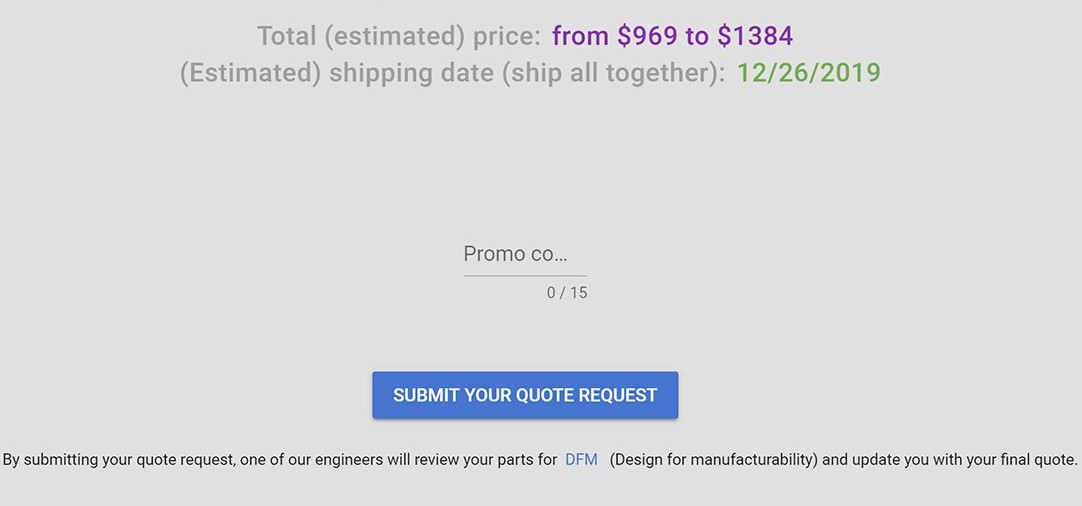Click the underline beneath the Promo code field
The image size is (1082, 506).
pos(524,275)
